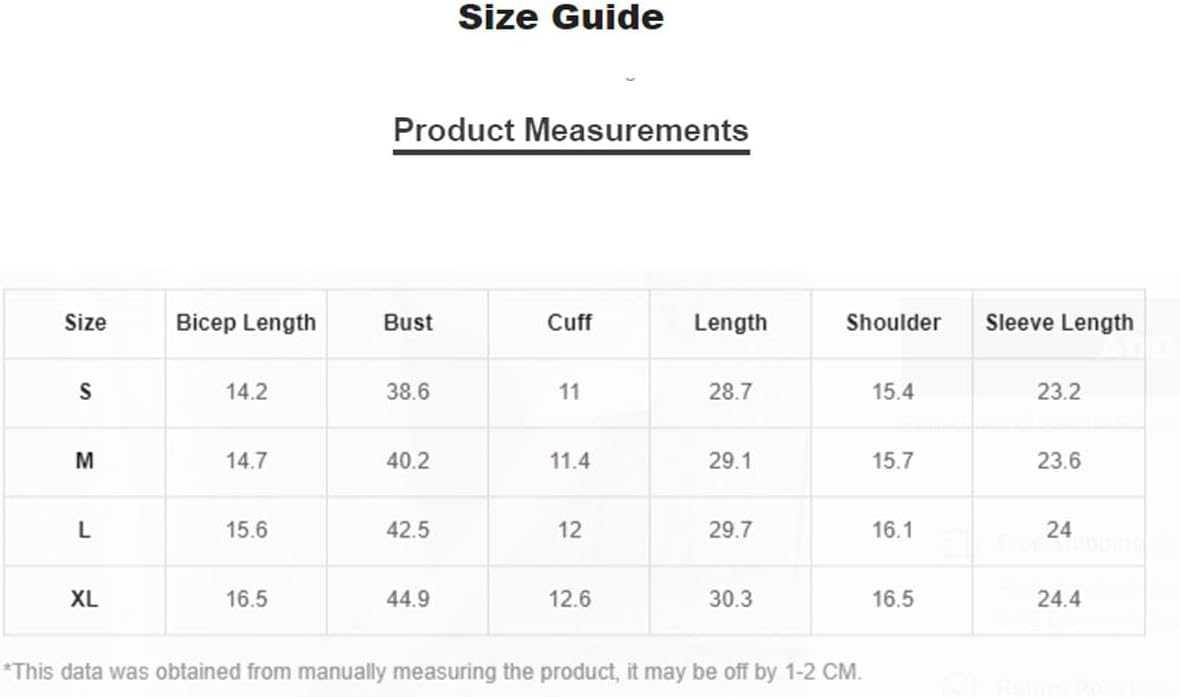Image resolution: width=1180 pixels, height=697 pixels.
Task: Click the Size column header
Action: click(85, 323)
